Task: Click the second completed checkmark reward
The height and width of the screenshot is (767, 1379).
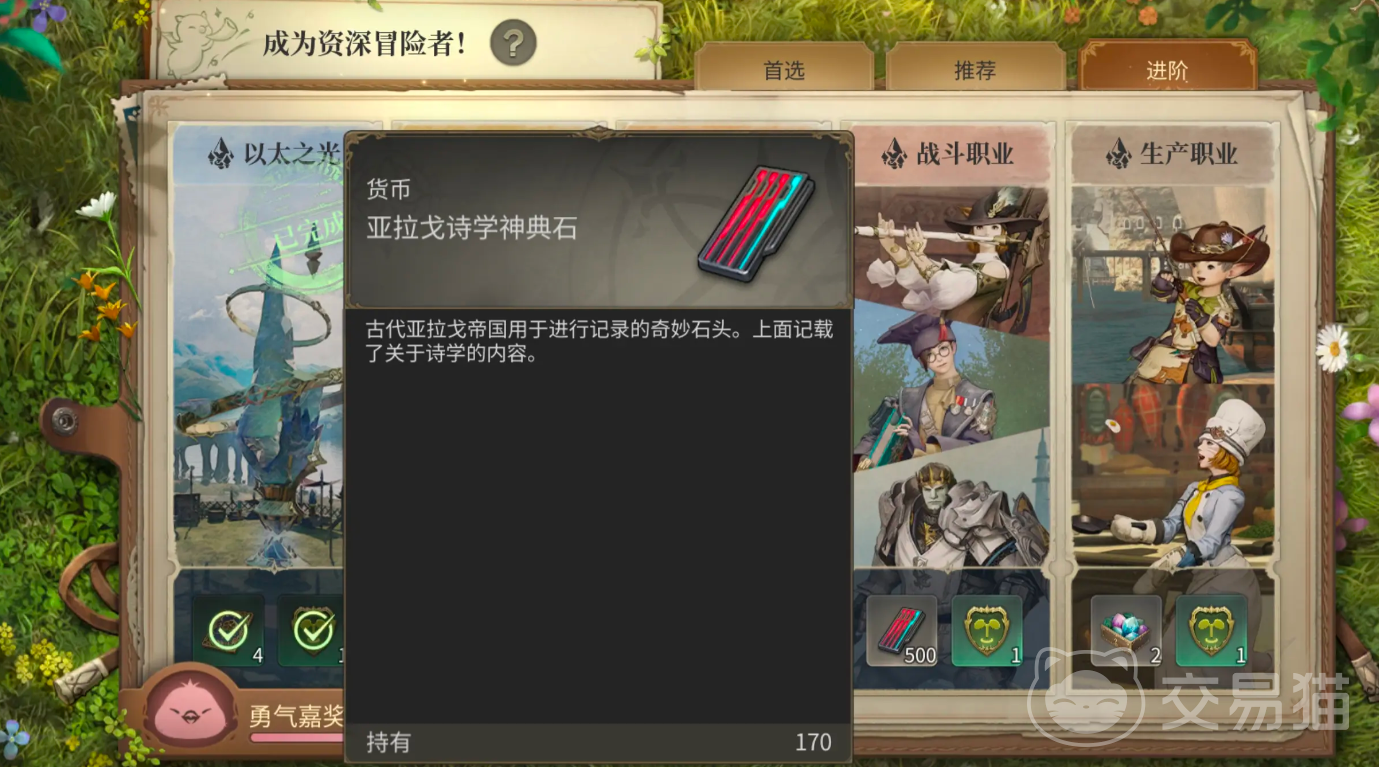Action: click(x=312, y=631)
